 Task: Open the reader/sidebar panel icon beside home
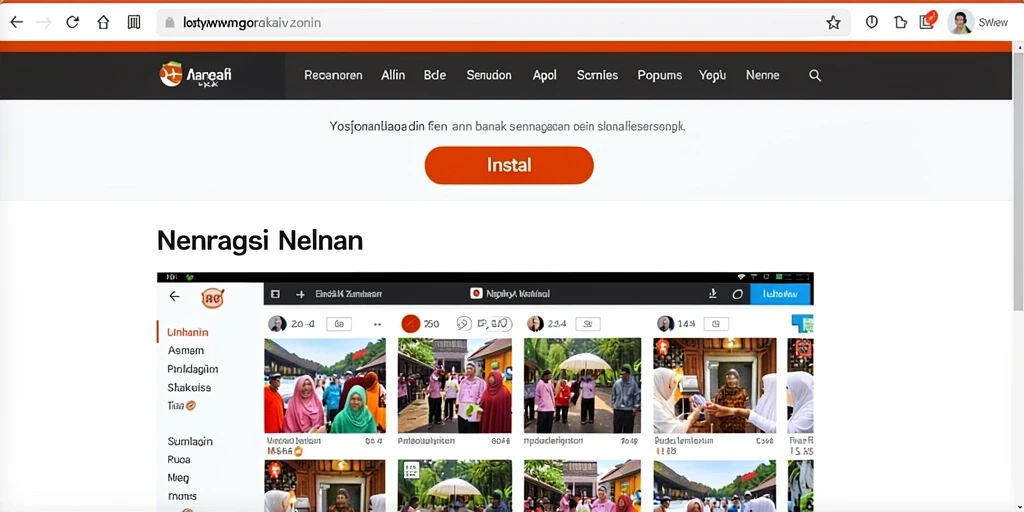coord(134,22)
